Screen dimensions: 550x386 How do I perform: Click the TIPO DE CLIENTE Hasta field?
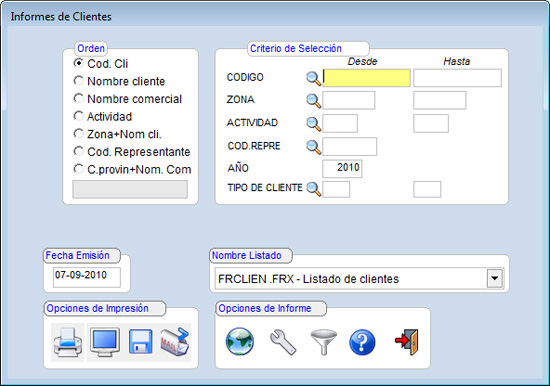pyautogui.click(x=427, y=189)
